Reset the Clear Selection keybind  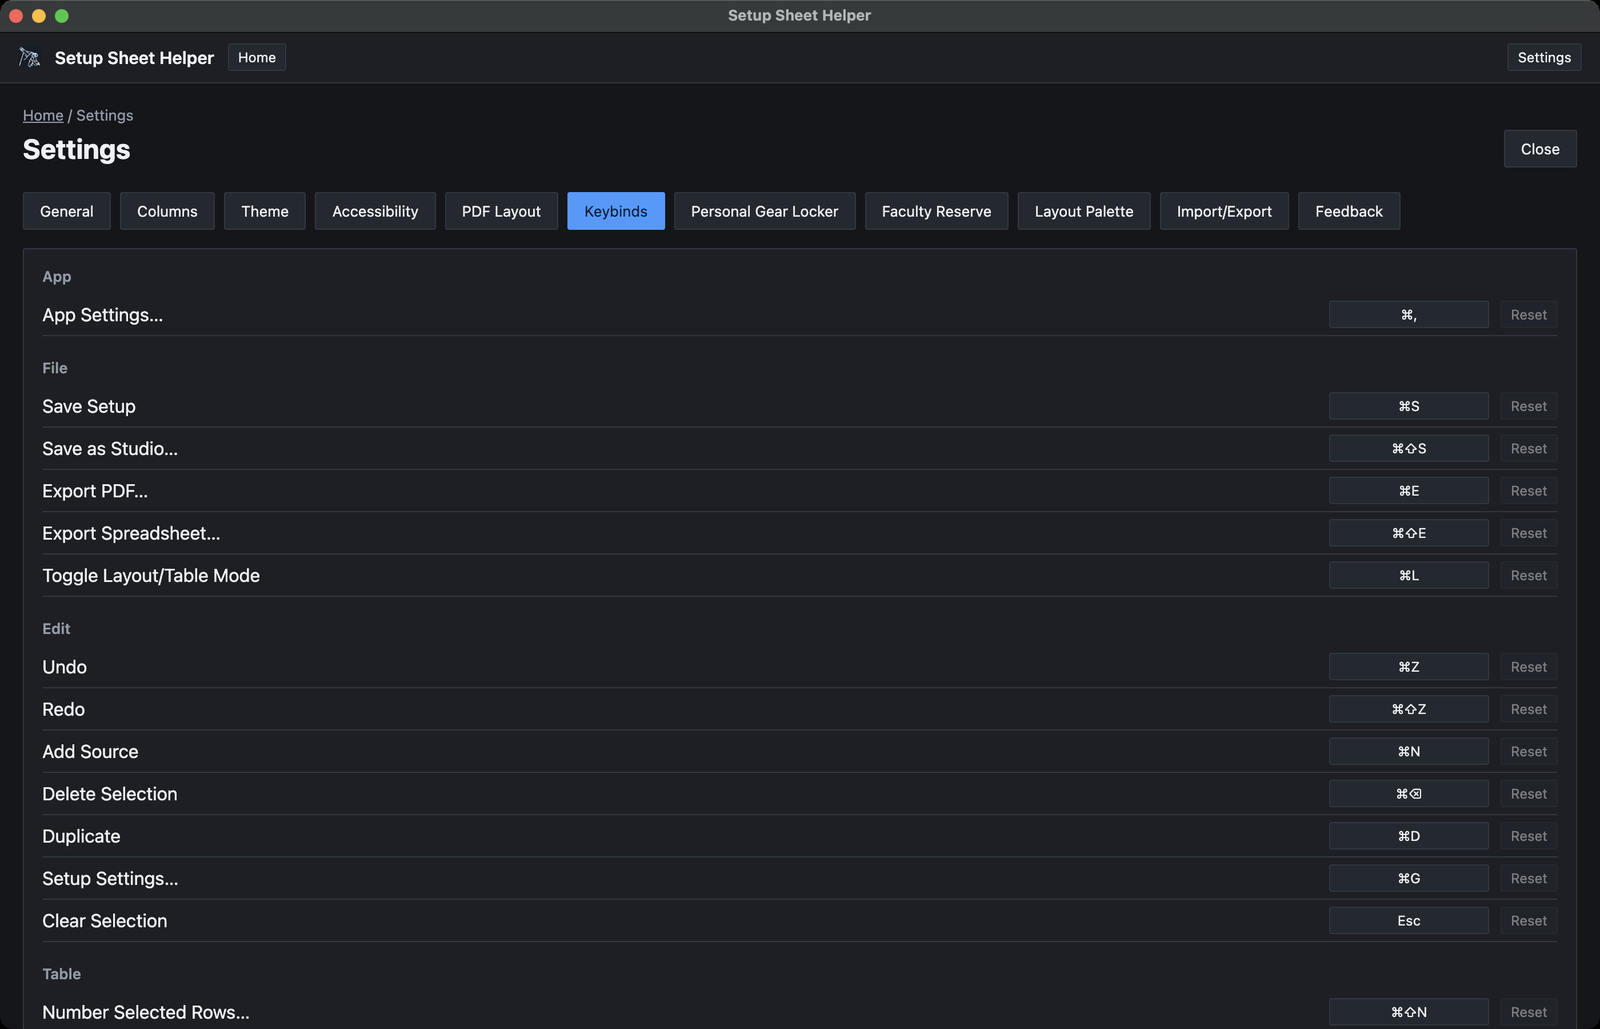pyautogui.click(x=1529, y=921)
